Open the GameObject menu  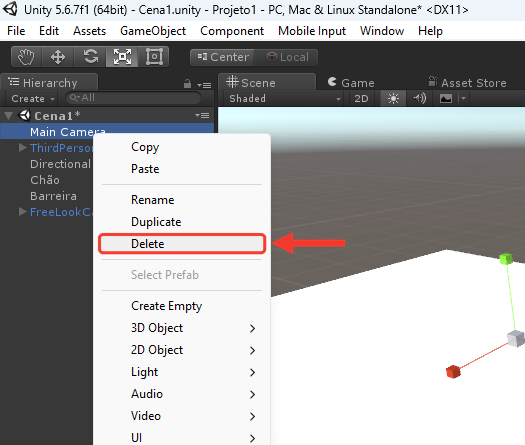(153, 31)
